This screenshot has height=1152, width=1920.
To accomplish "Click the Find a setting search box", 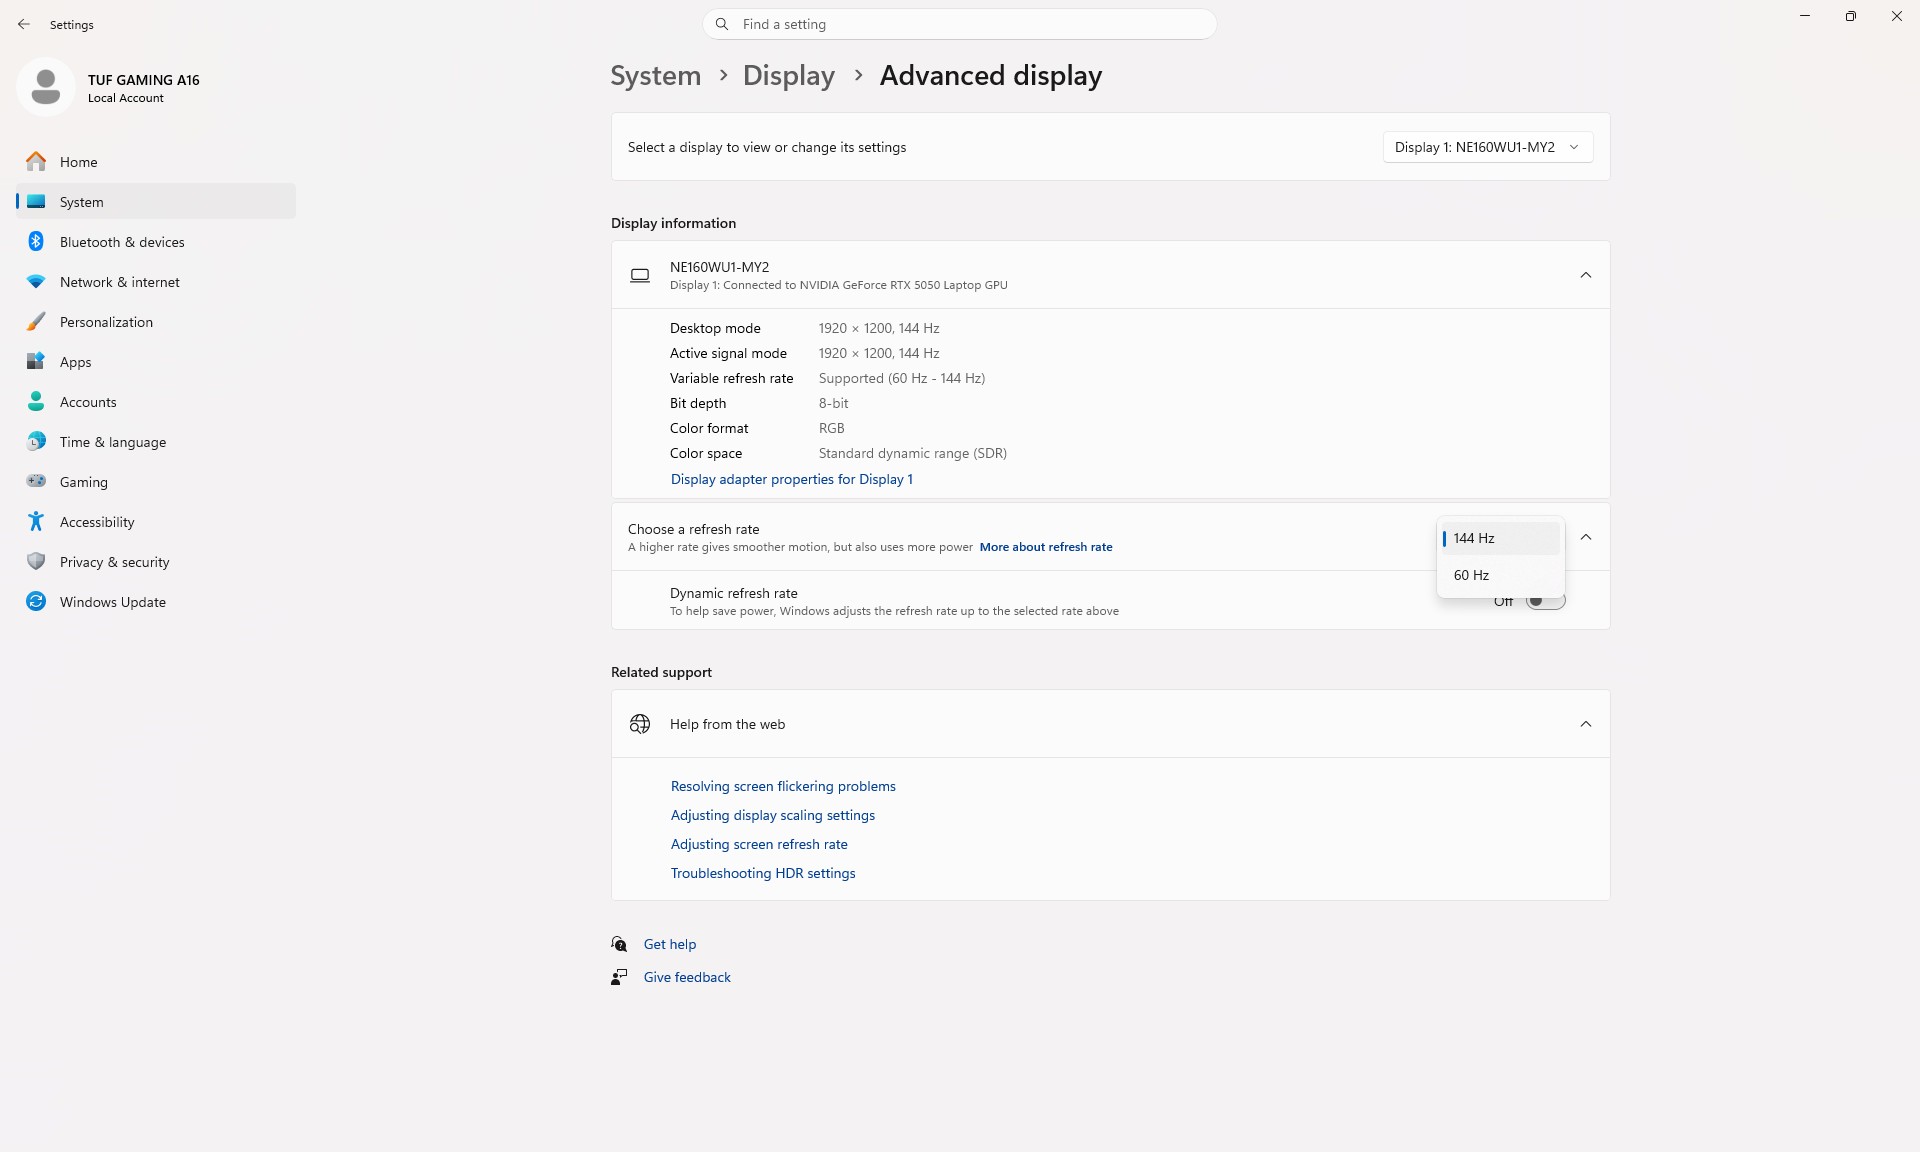I will click(960, 24).
